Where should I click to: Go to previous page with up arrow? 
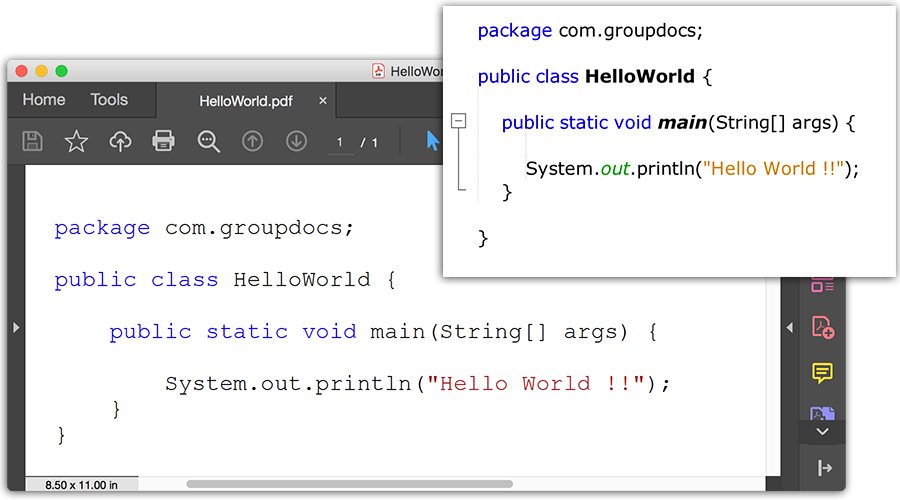(252, 141)
